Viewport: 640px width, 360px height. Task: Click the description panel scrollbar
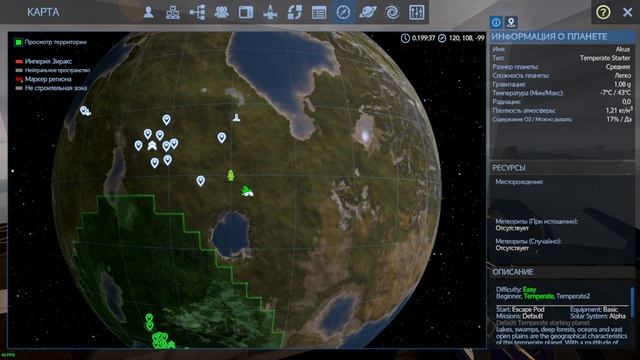(633, 302)
